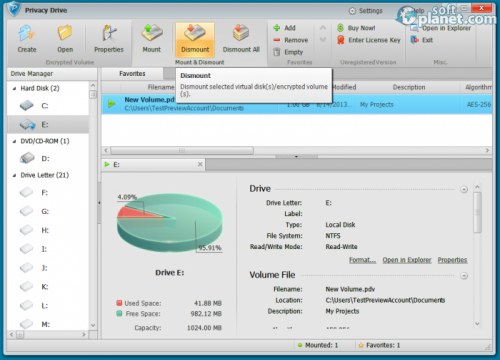Screen dimensions: 500x360
Task: Click the Format... link
Action: [x=362, y=260]
